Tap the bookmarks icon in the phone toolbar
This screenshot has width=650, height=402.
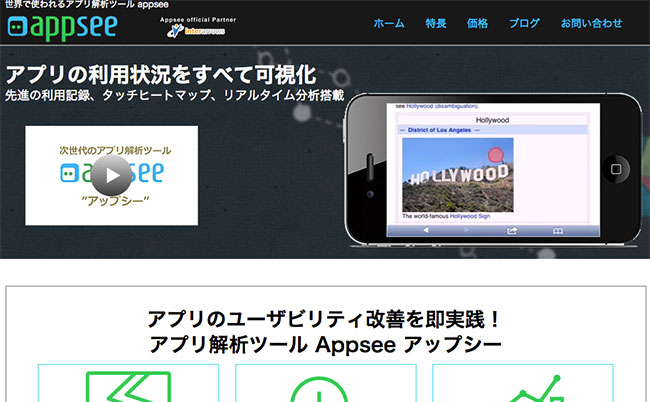(x=558, y=231)
